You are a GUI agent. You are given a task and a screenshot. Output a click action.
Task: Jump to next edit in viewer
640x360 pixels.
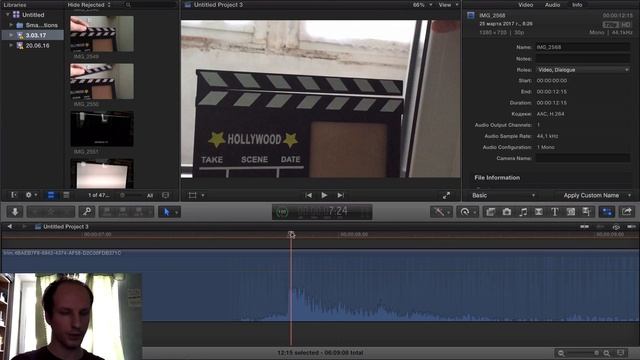click(x=340, y=196)
